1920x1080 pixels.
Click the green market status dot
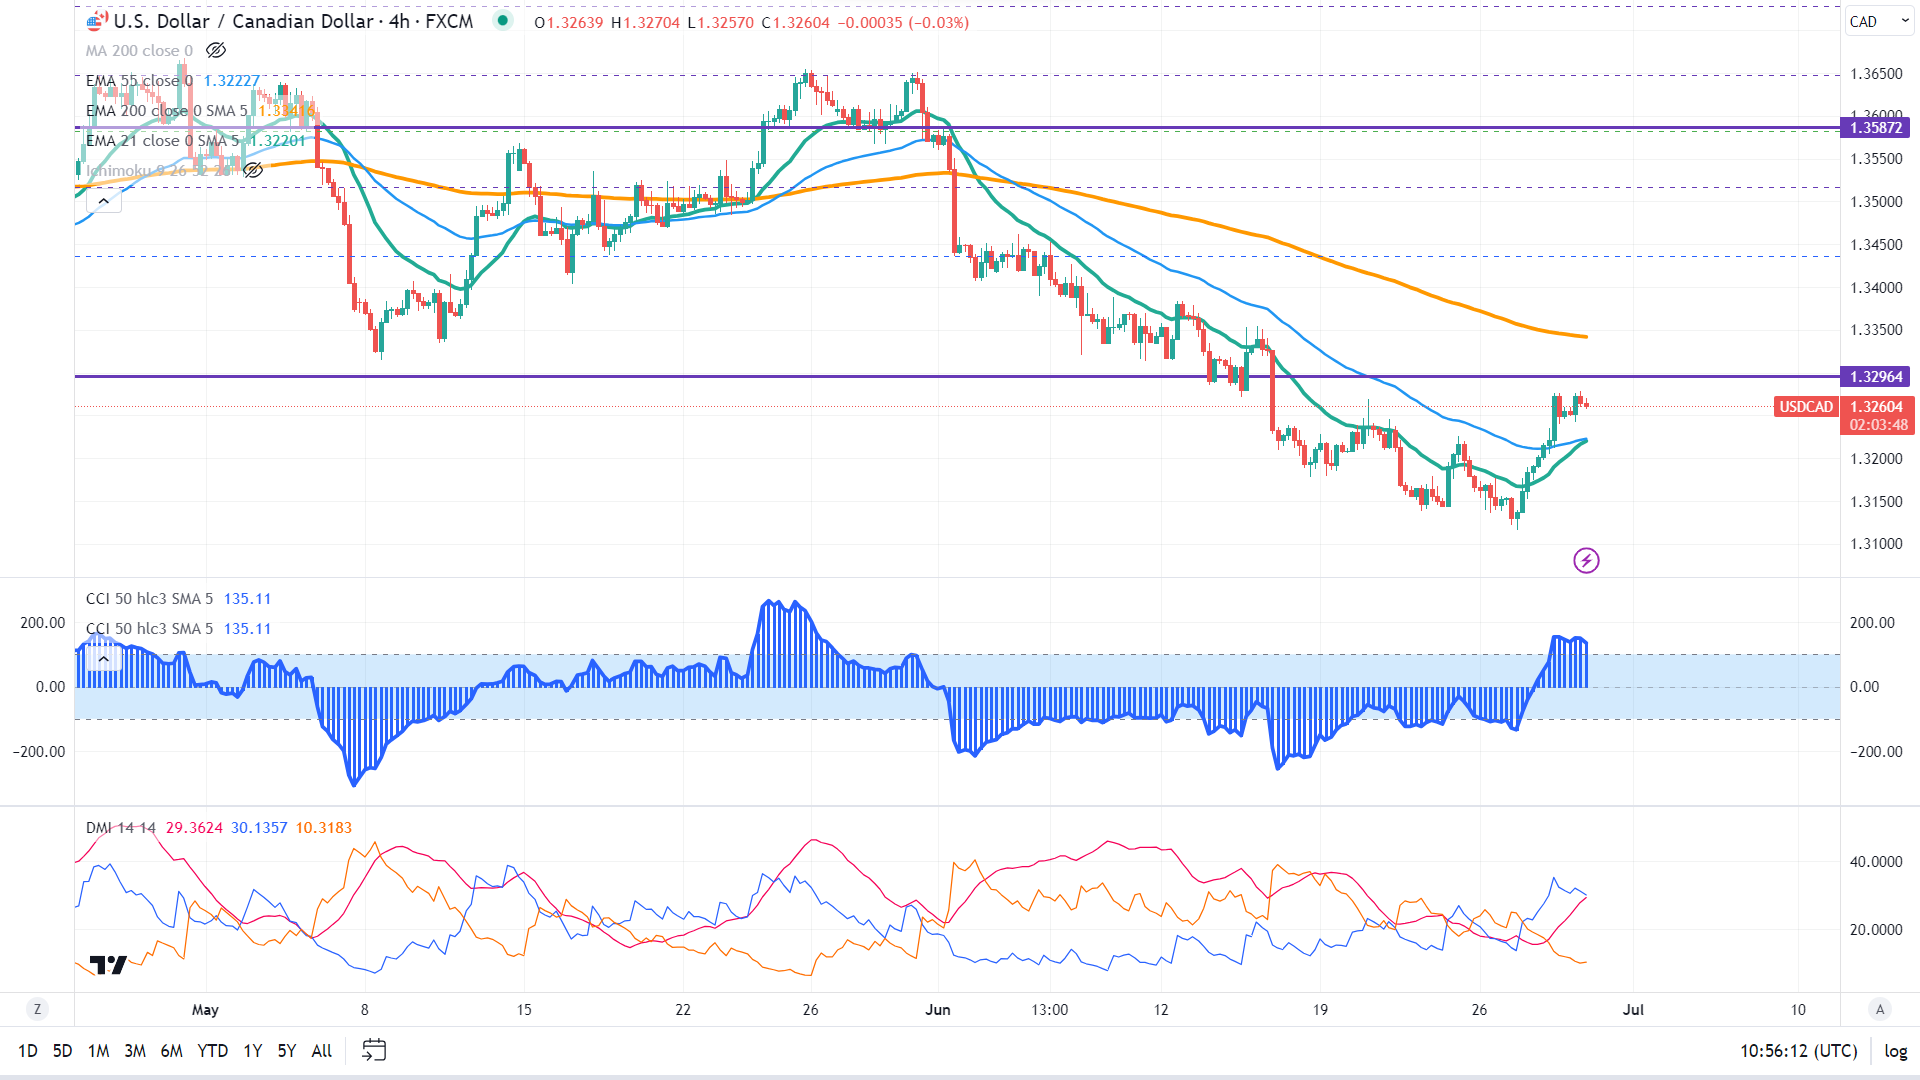[x=503, y=20]
